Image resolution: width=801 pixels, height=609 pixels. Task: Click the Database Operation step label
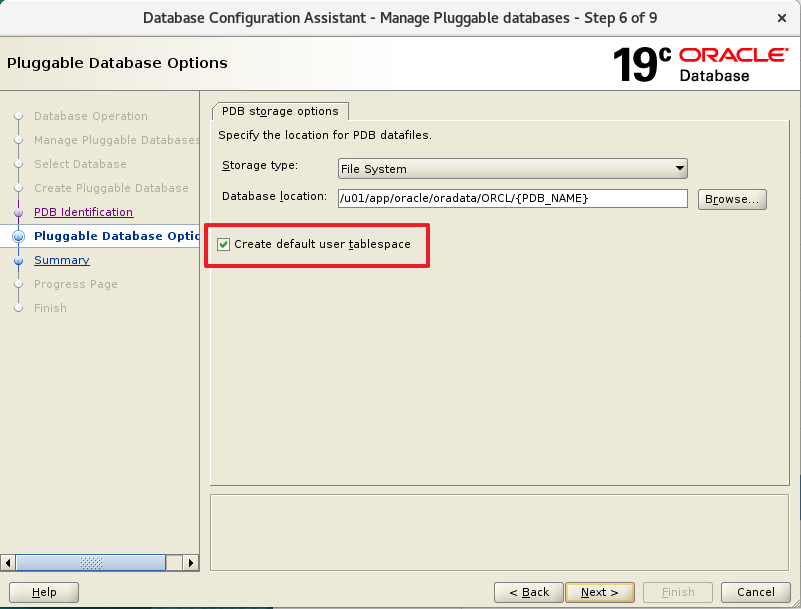[x=91, y=116]
